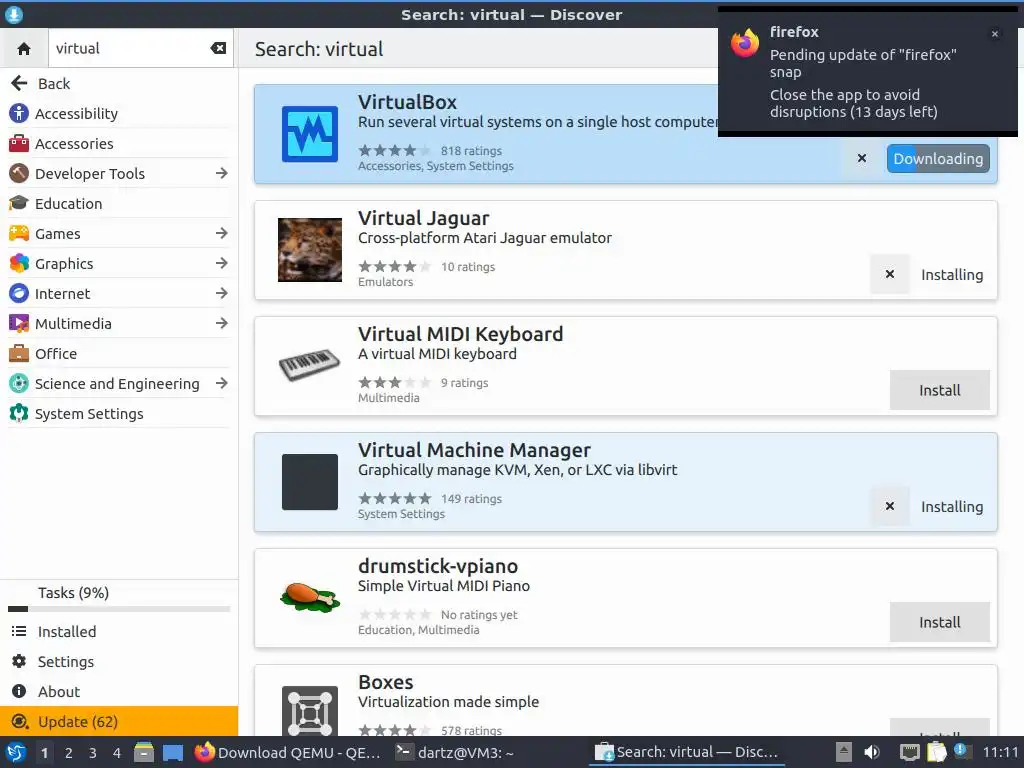Screen dimensions: 1024x768
Task: Open the Virtual Machine Manager title
Action: [x=474, y=450]
